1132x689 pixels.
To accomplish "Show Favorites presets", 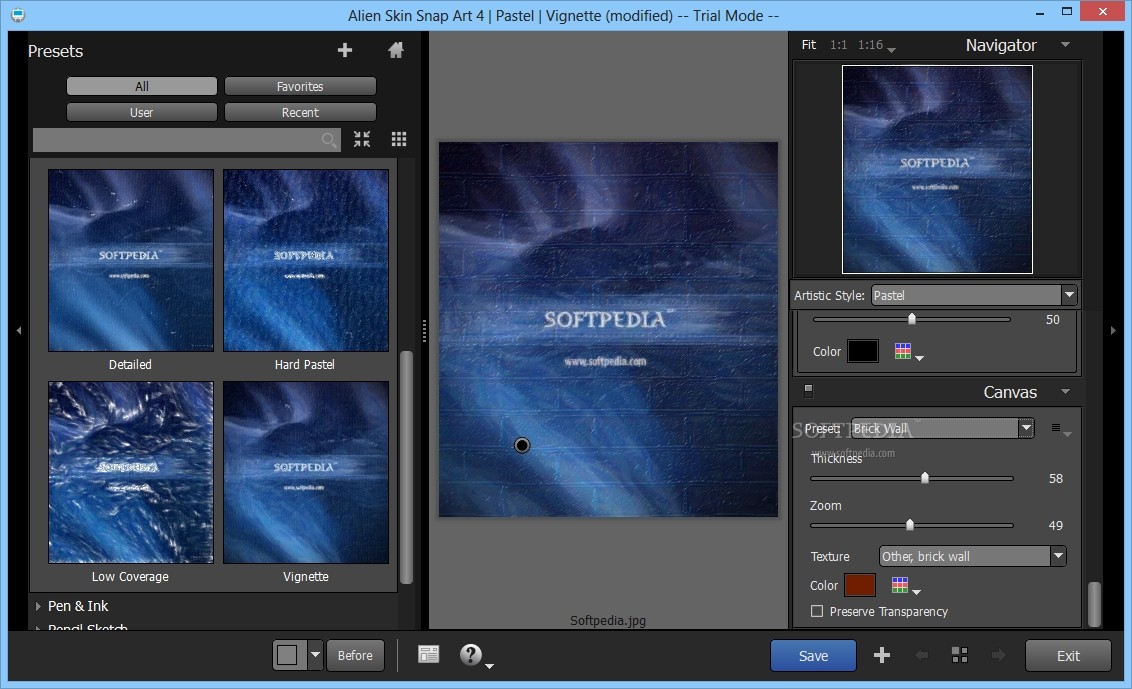I will 300,86.
